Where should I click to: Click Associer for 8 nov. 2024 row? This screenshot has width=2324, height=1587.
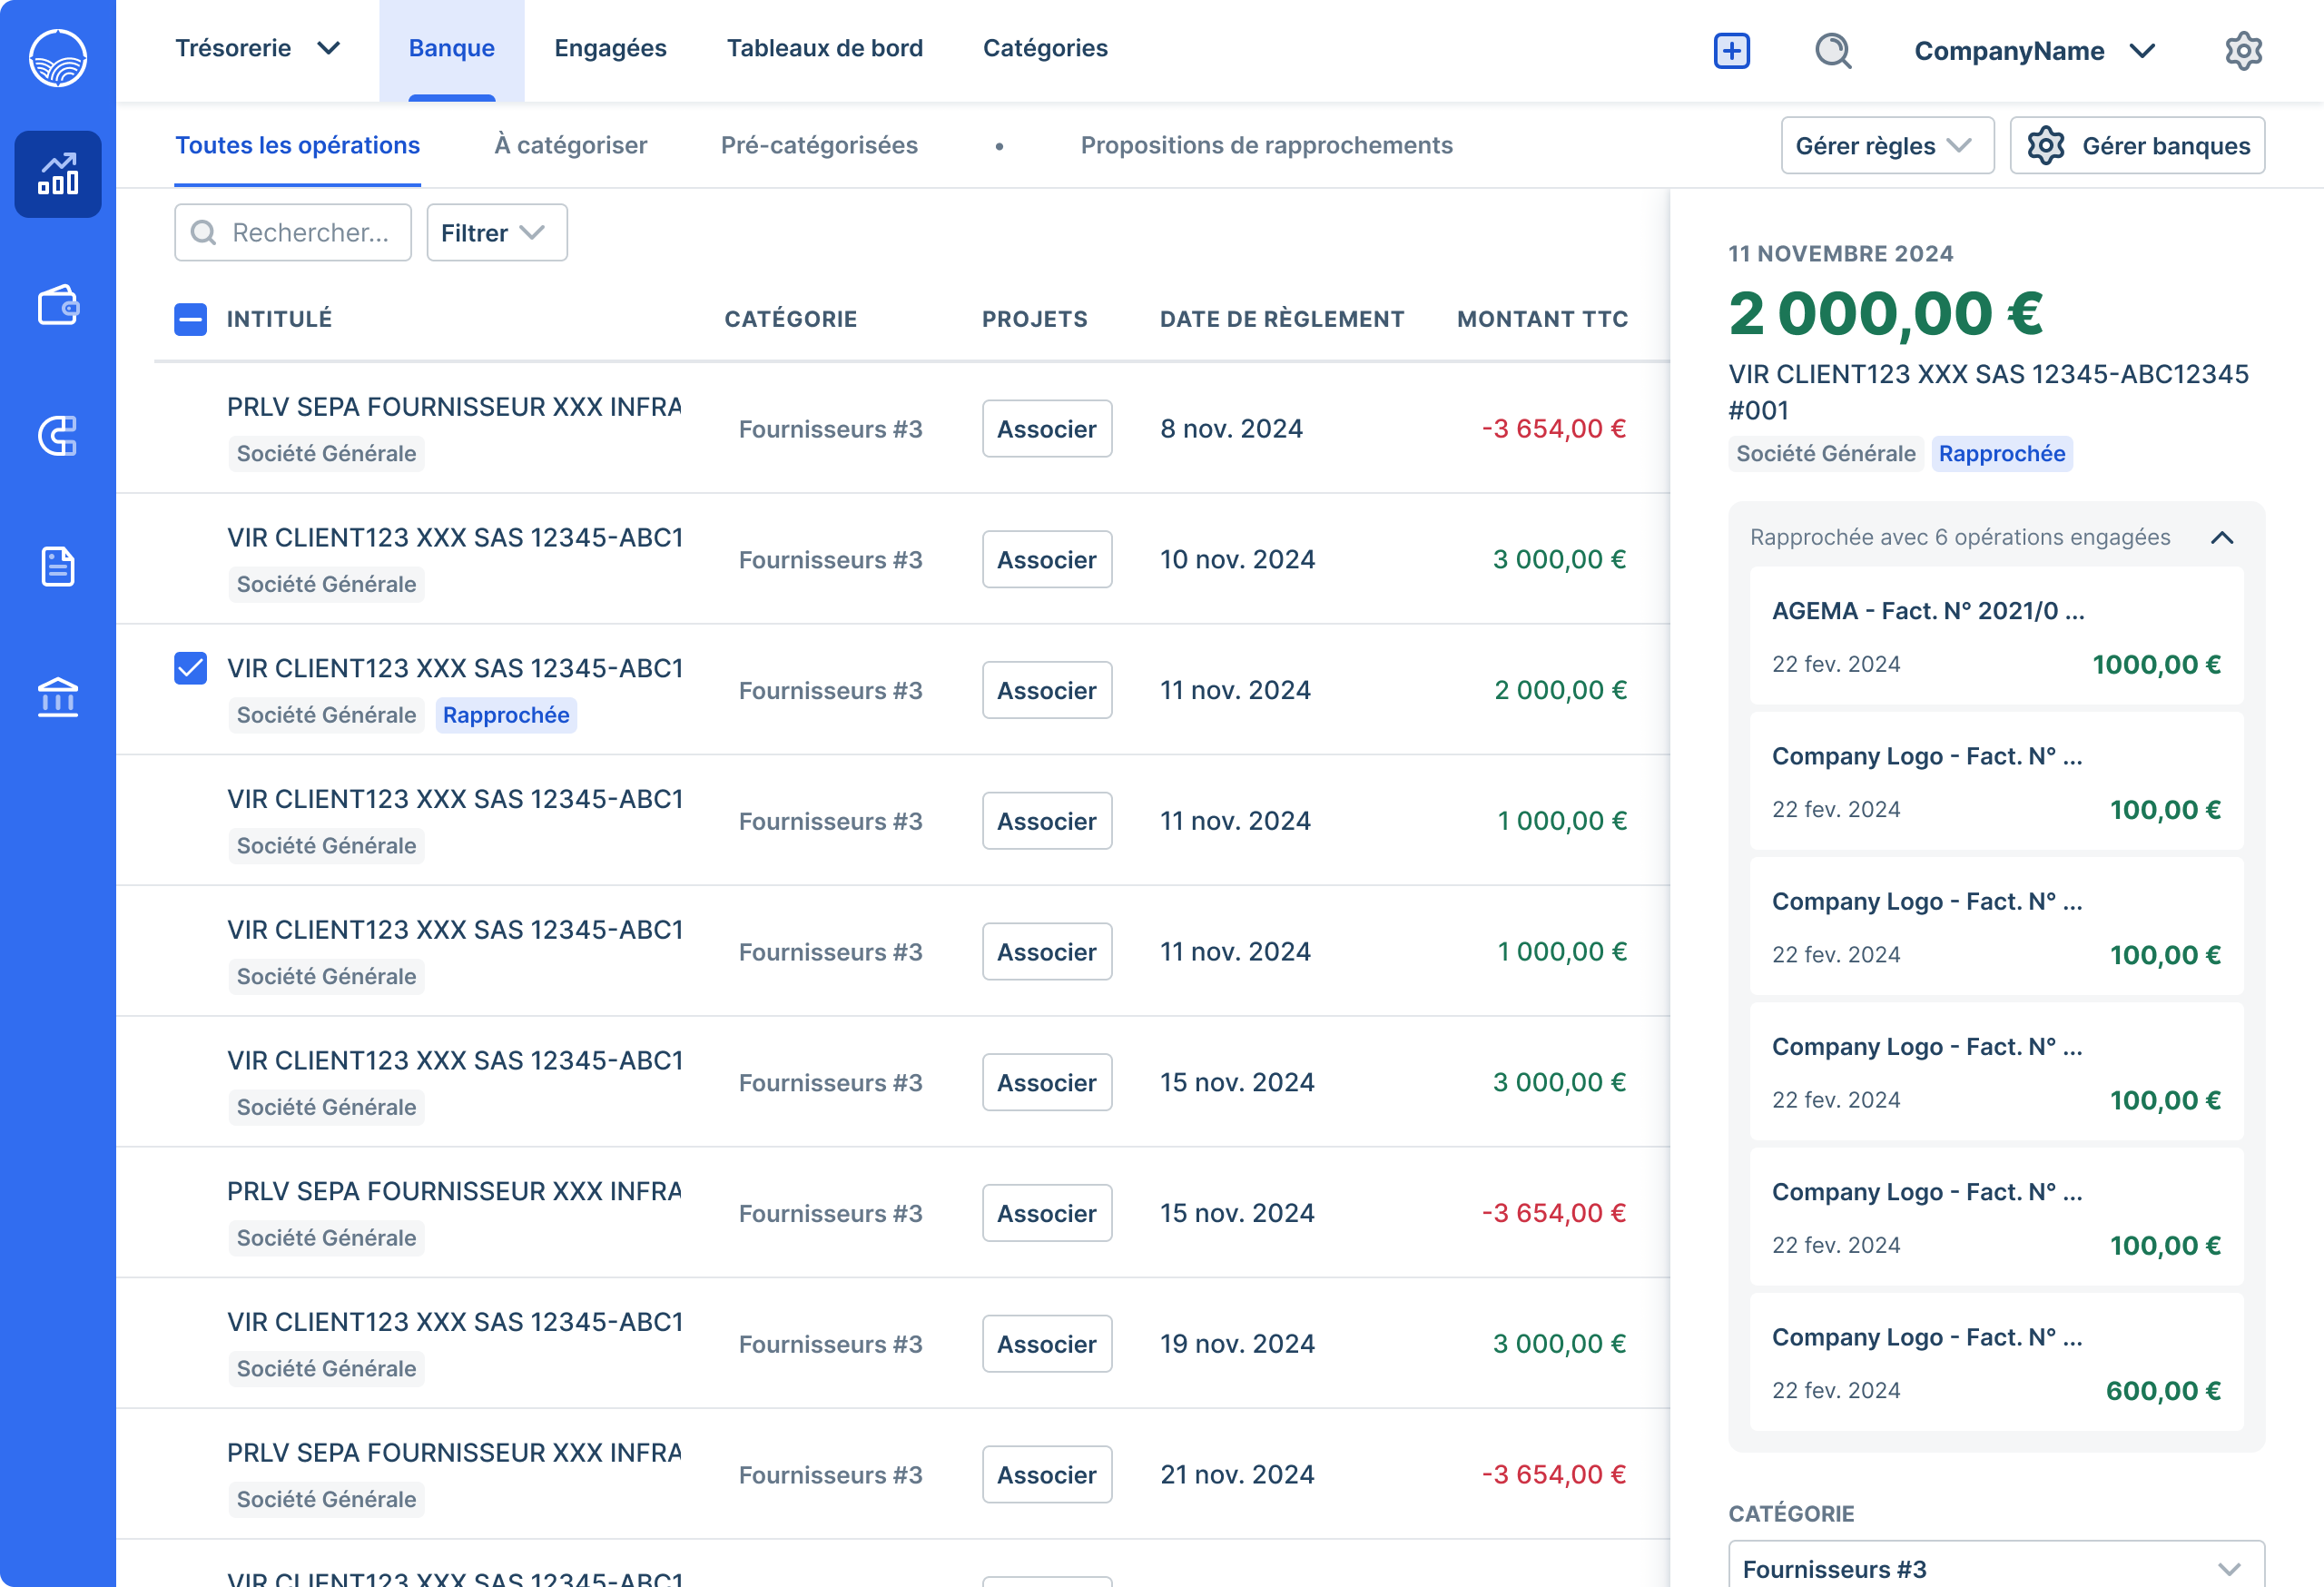click(x=1046, y=429)
